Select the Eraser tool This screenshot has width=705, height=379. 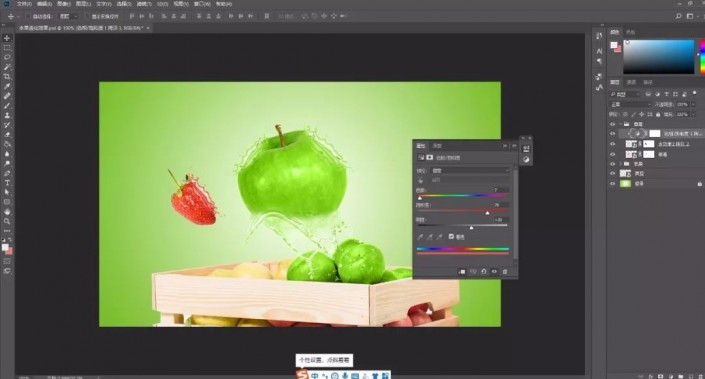(x=7, y=135)
